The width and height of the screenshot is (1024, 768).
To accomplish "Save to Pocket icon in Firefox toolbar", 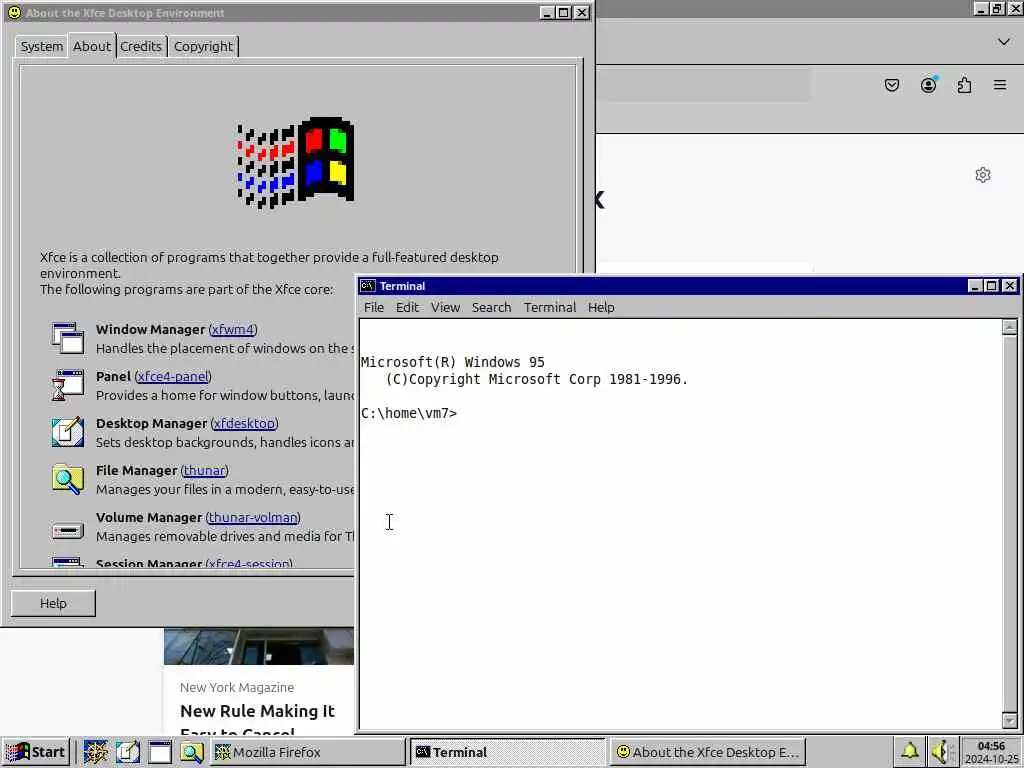I will [891, 85].
